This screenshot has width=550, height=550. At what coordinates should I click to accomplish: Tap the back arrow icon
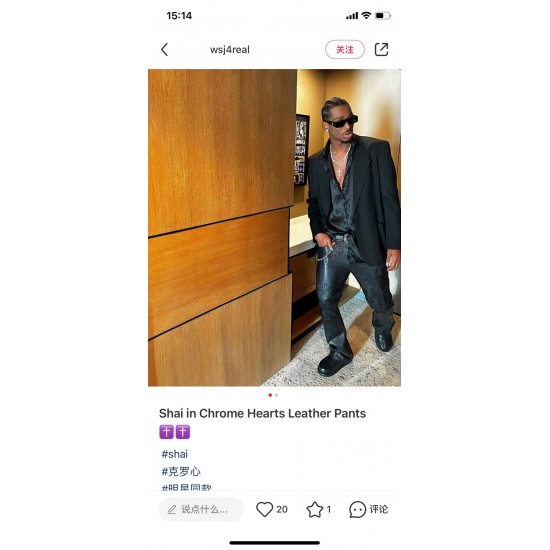tap(165, 49)
